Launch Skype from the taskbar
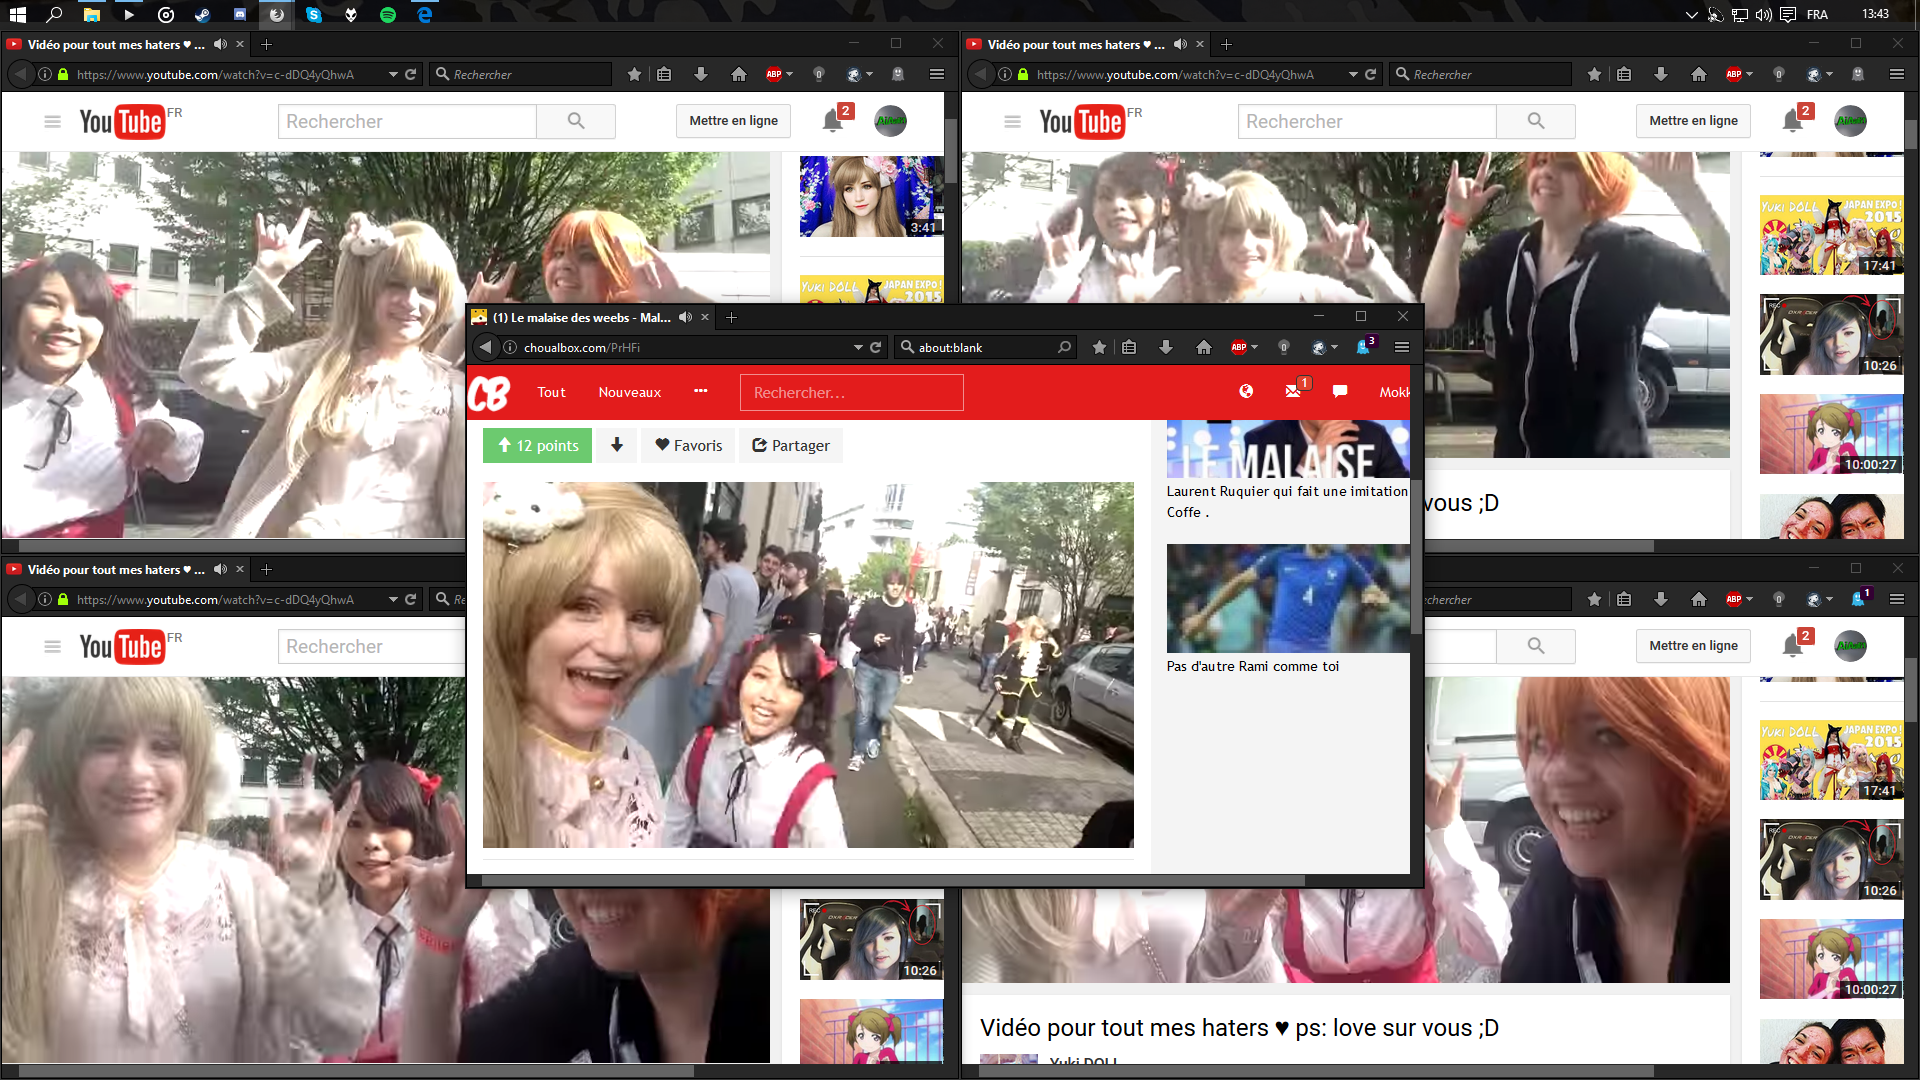The image size is (1920, 1080). point(314,15)
